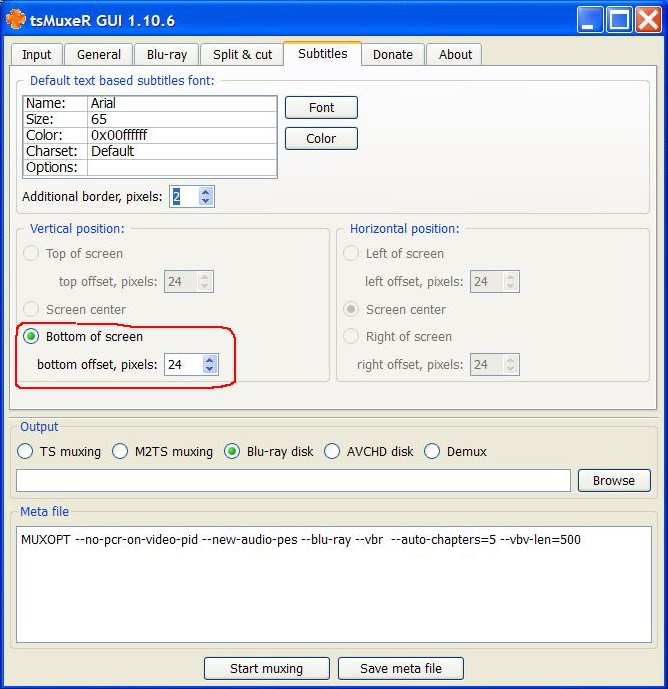
Task: Click the empty Options value cell
Action: 182,167
